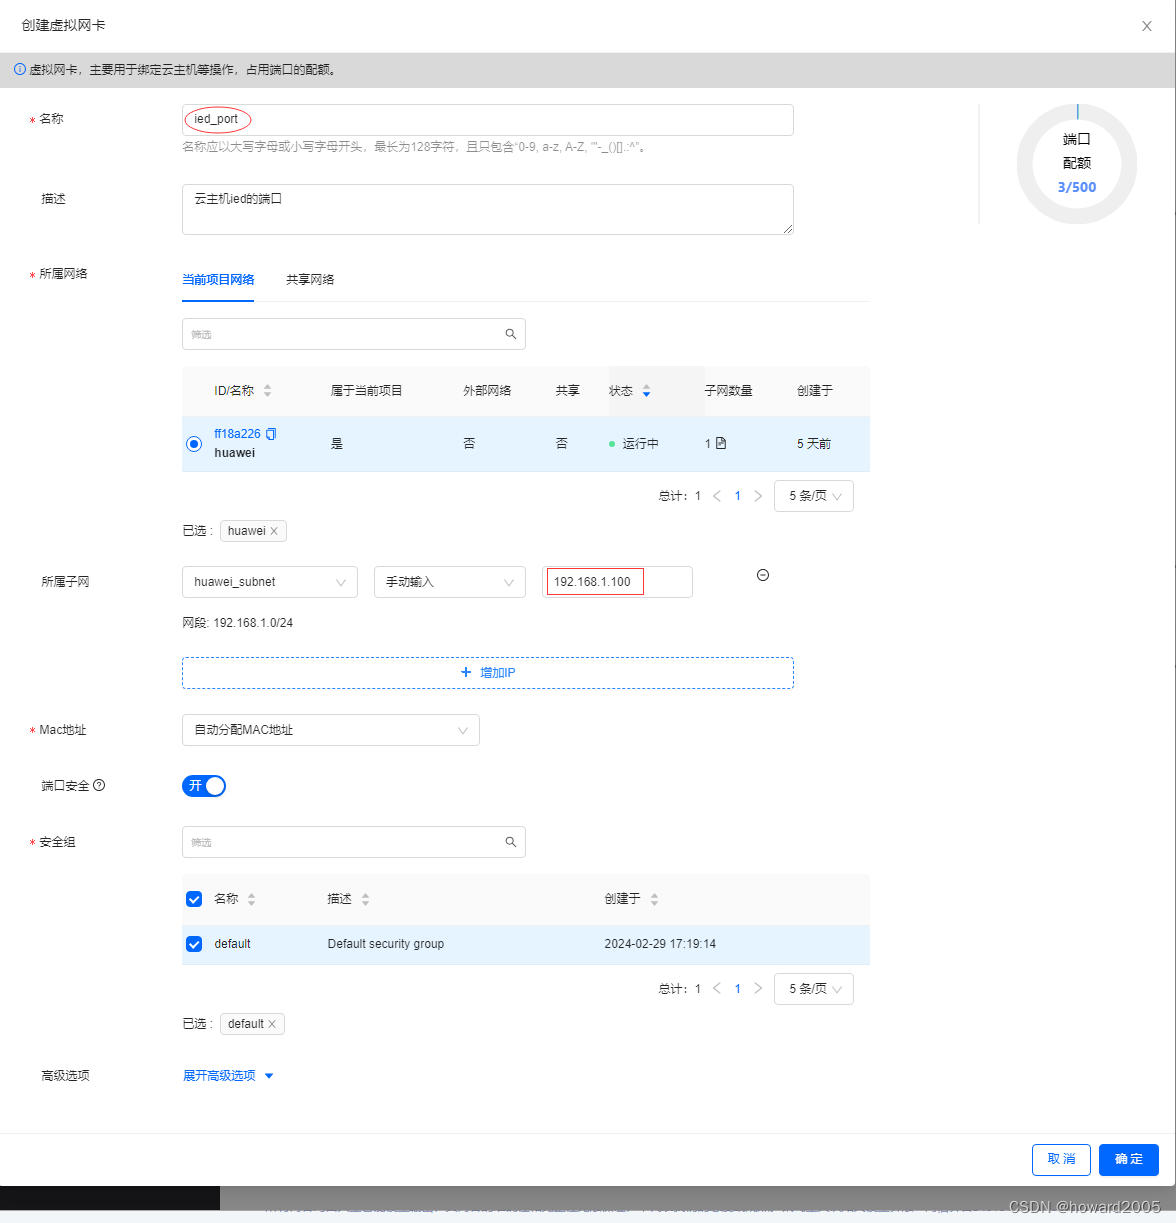1176x1223 pixels.
Task: Click 状态 column sort icon
Action: coord(646,391)
